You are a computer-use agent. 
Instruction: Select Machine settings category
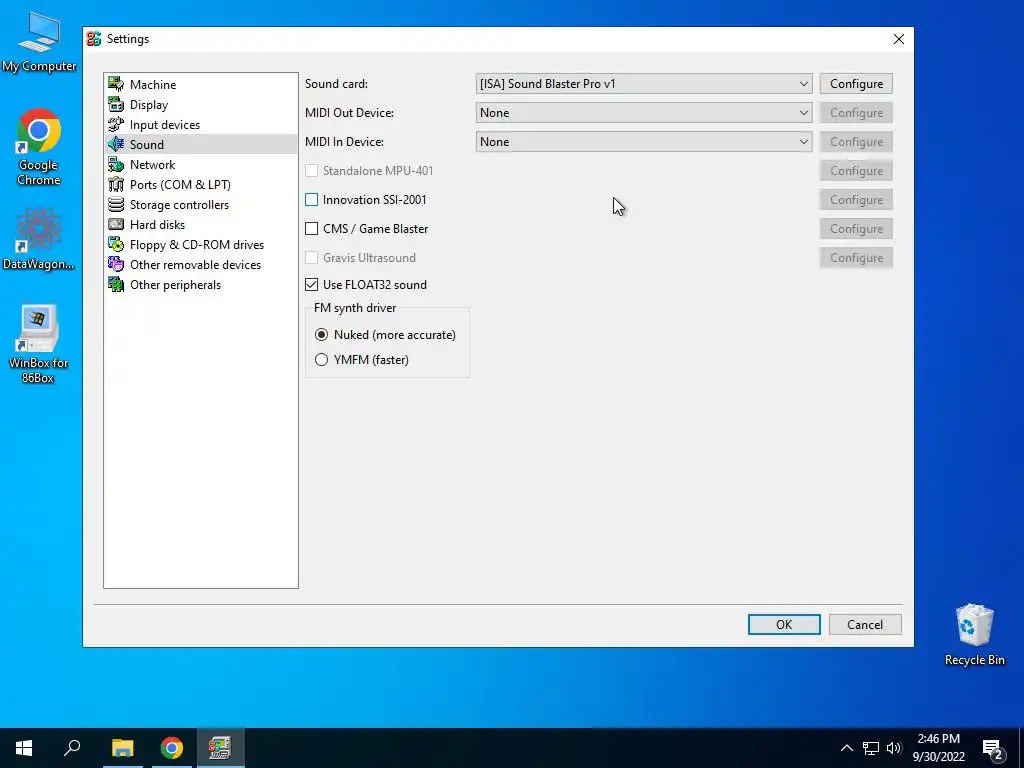tap(200, 84)
